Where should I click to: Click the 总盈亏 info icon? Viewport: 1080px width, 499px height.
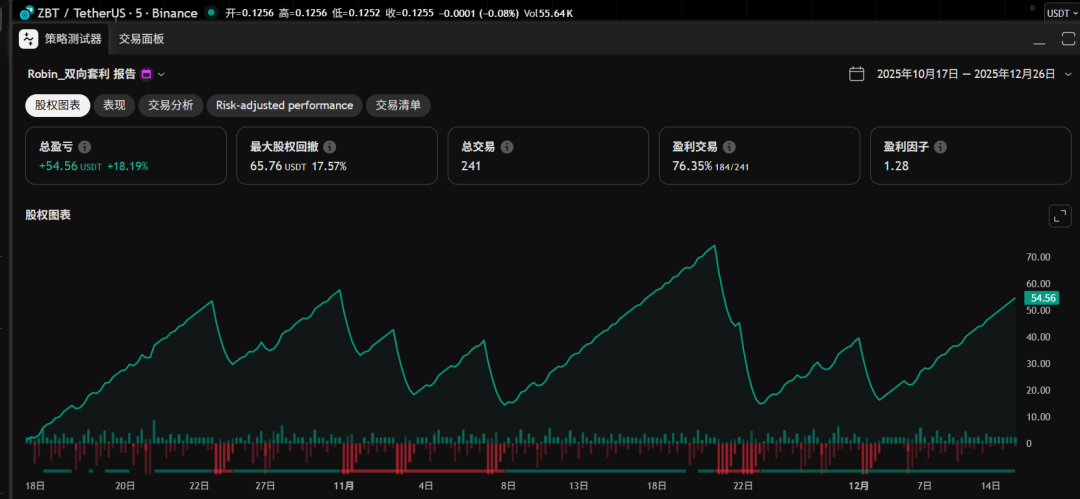point(85,147)
